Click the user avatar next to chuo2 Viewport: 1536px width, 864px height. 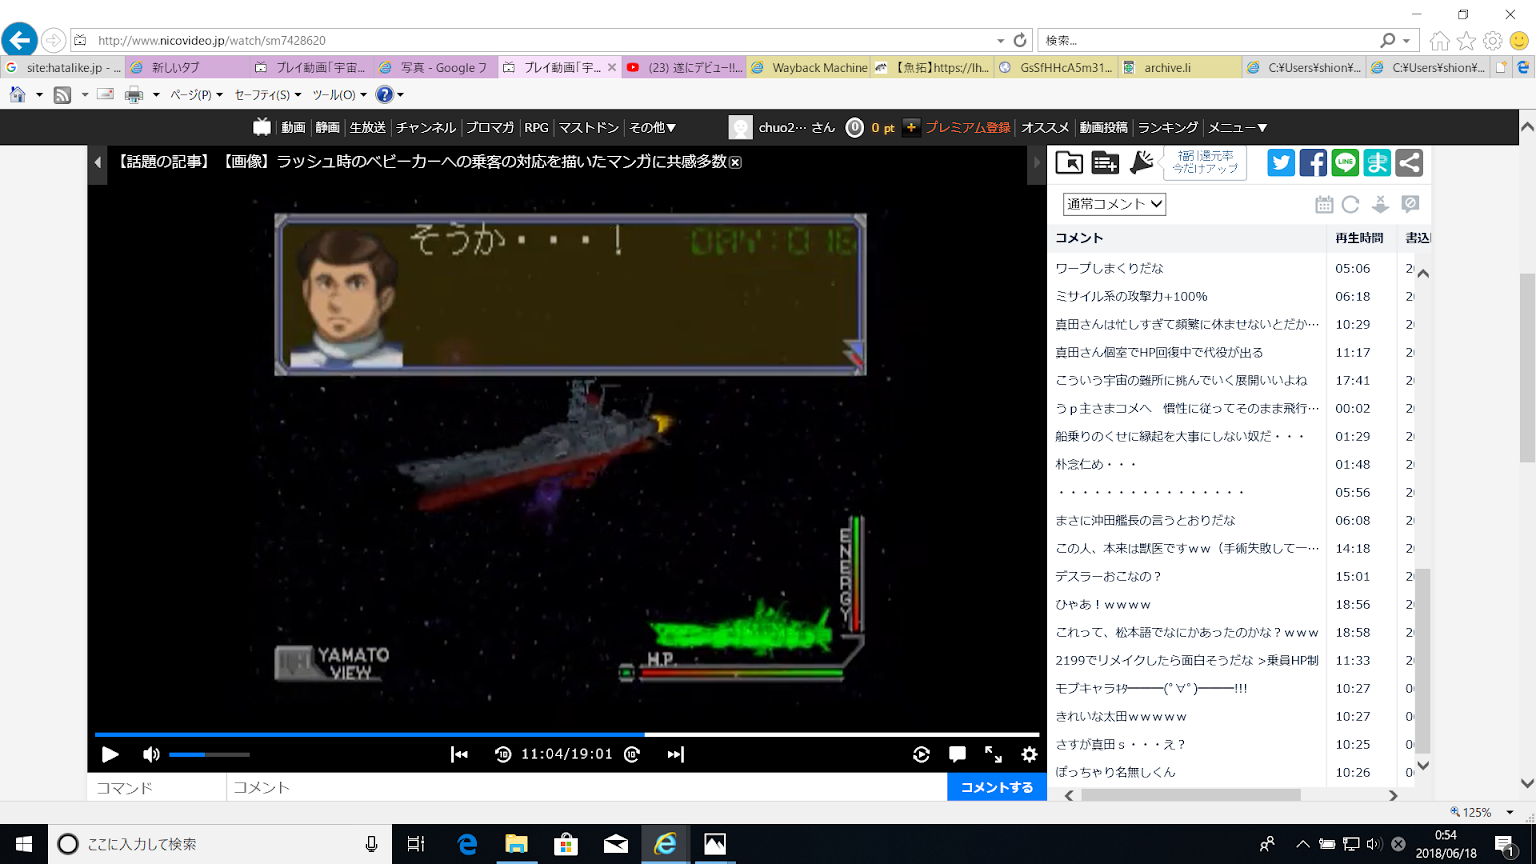tap(740, 127)
